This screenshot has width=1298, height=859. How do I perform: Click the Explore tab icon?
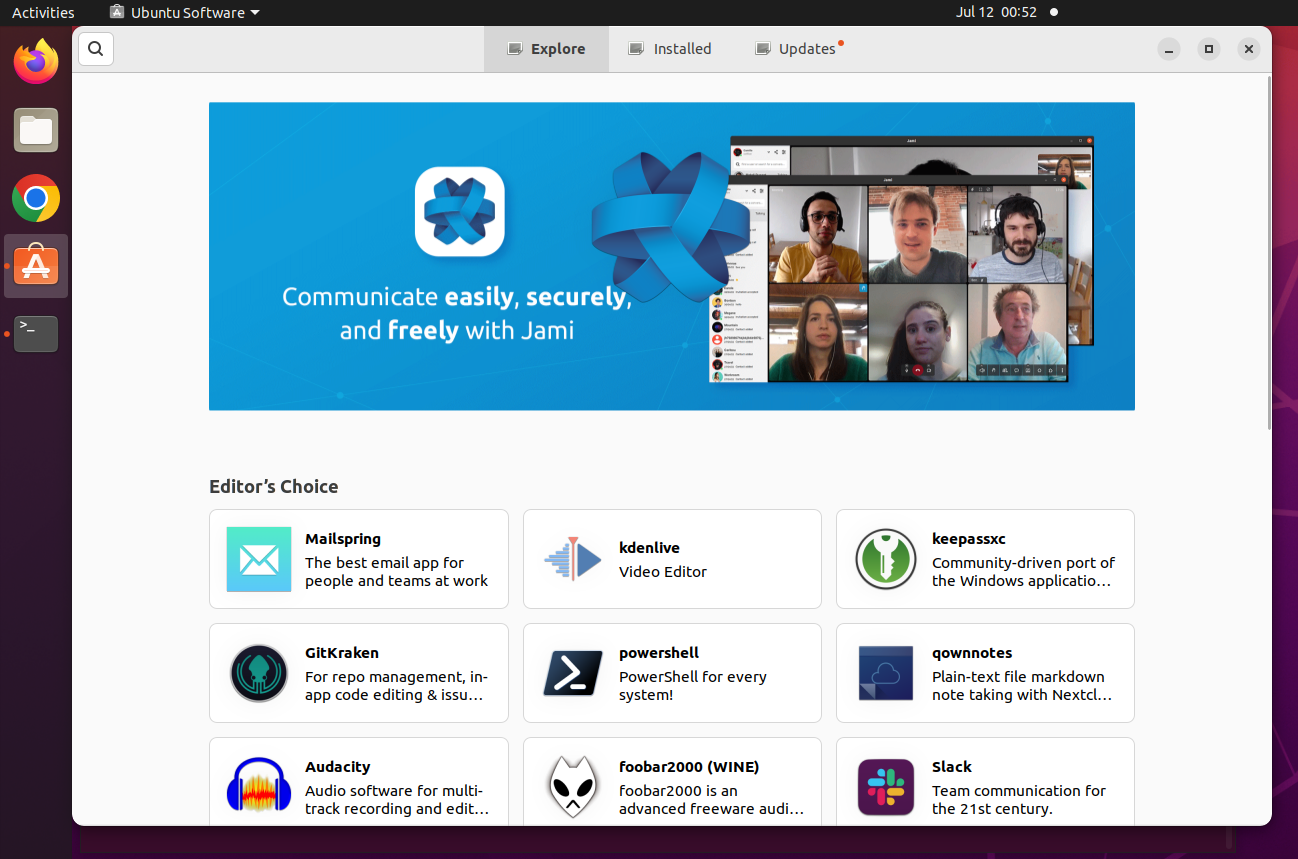(515, 48)
